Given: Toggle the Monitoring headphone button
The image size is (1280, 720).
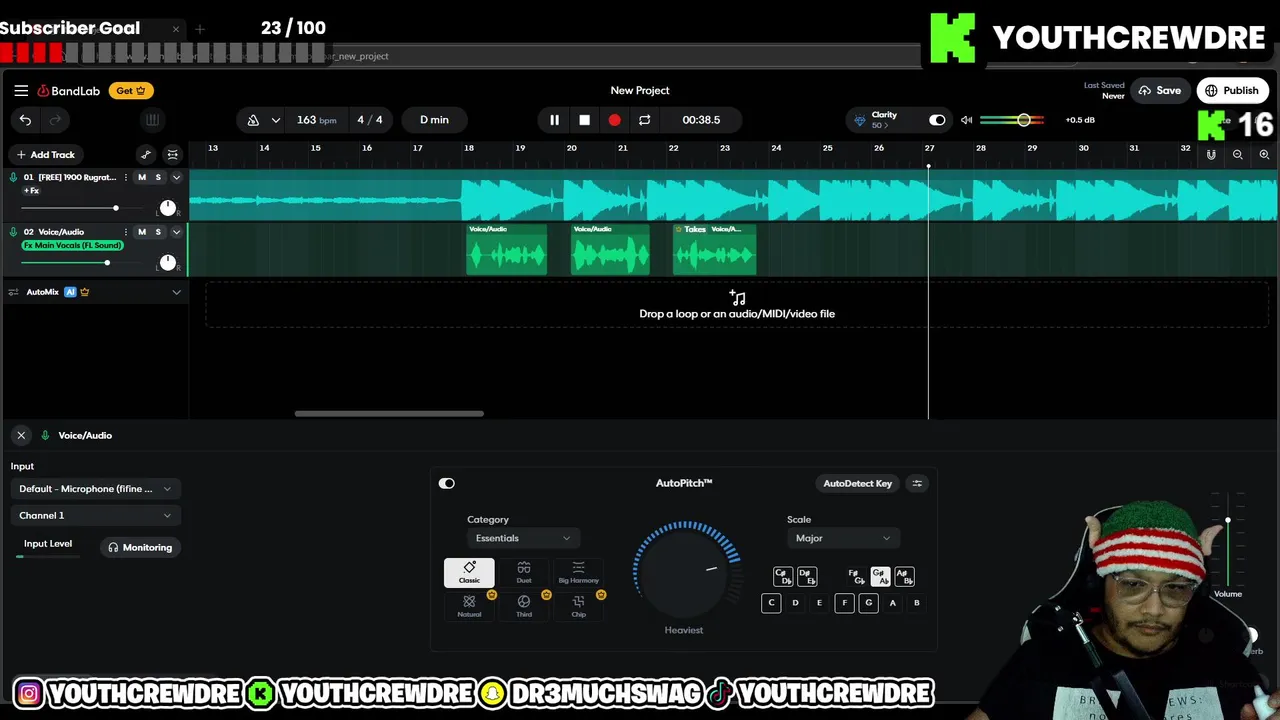Looking at the screenshot, I should tap(140, 548).
